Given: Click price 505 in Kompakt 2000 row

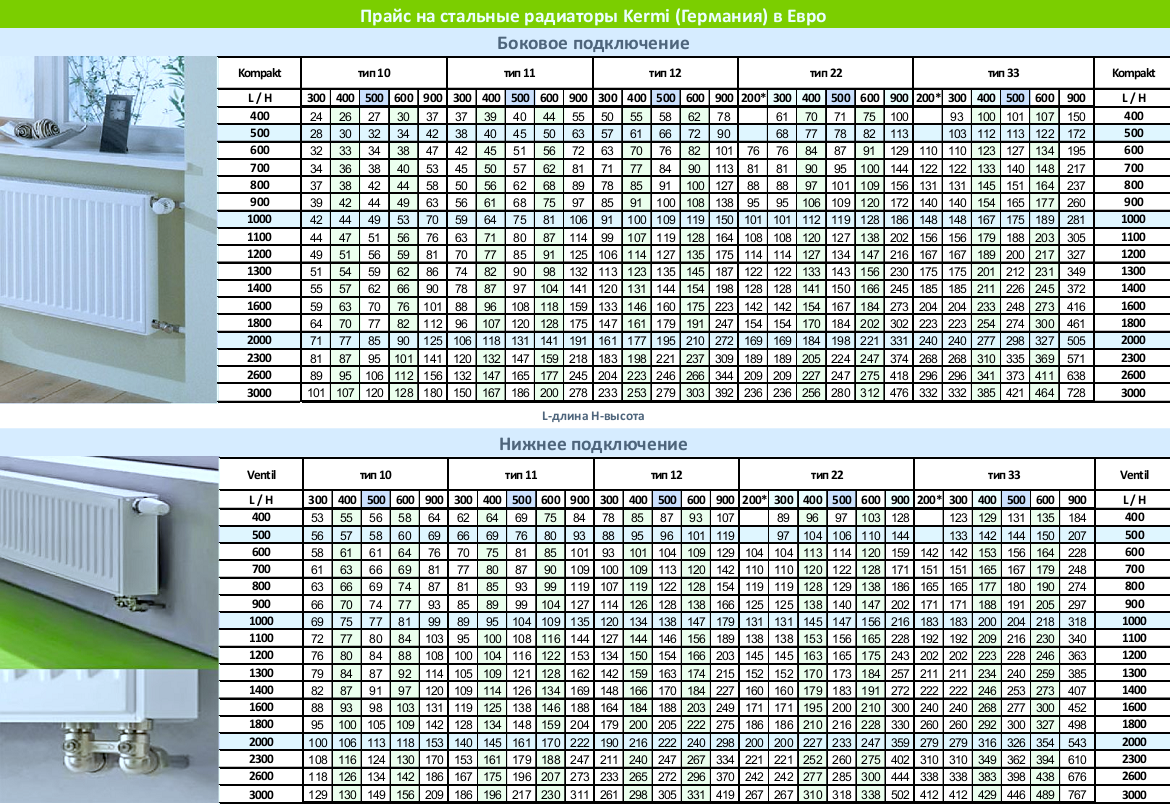Looking at the screenshot, I should (x=1076, y=341).
